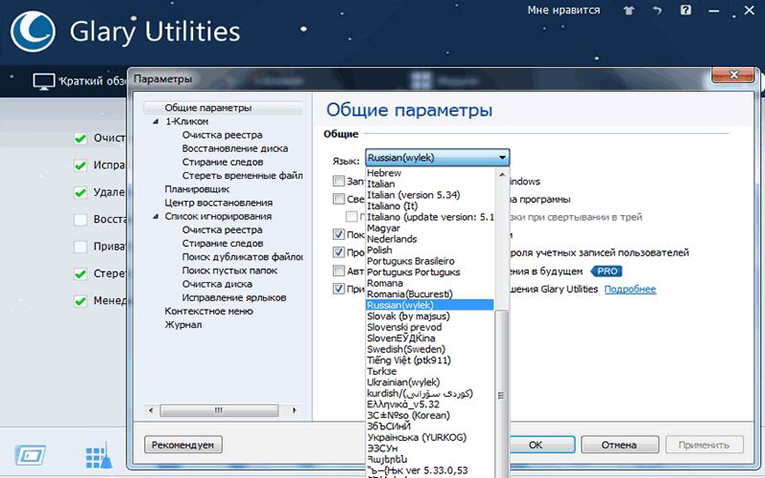Image resolution: width=765 pixels, height=478 pixels.
Task: Open the Язык combo box arrow
Action: pos(502,158)
